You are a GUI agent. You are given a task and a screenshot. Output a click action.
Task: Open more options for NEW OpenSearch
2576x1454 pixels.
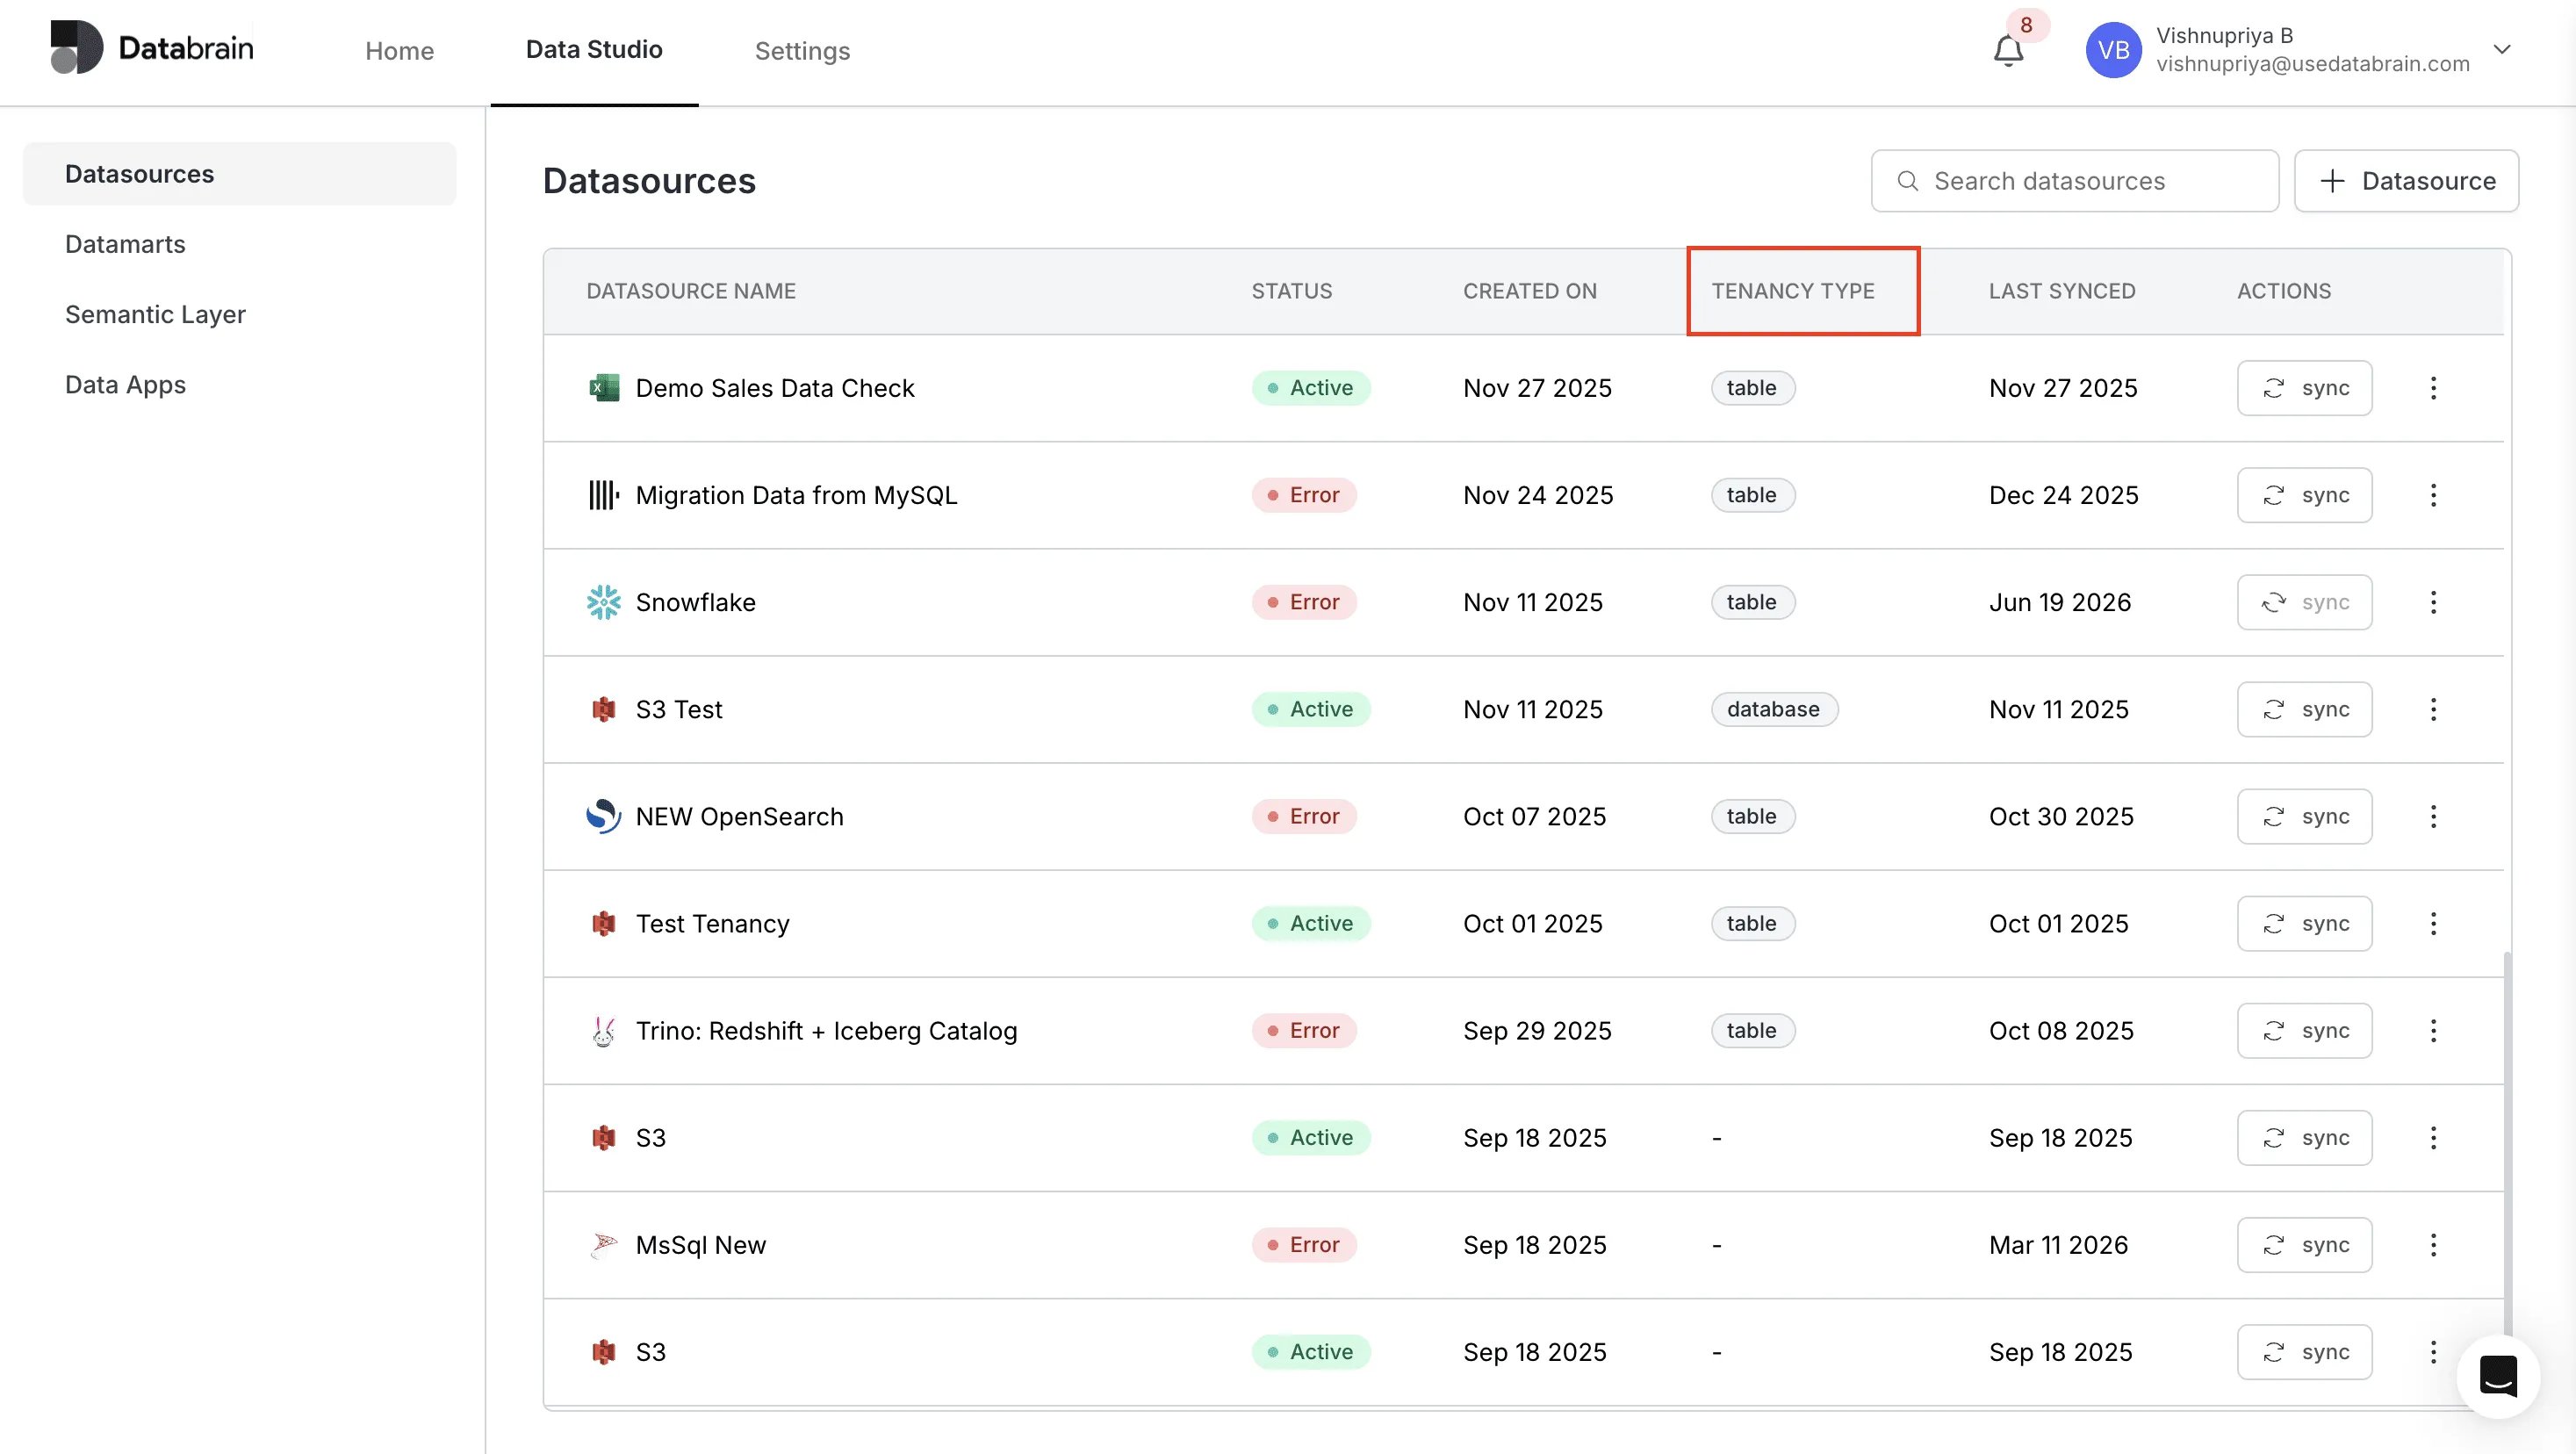click(2433, 816)
